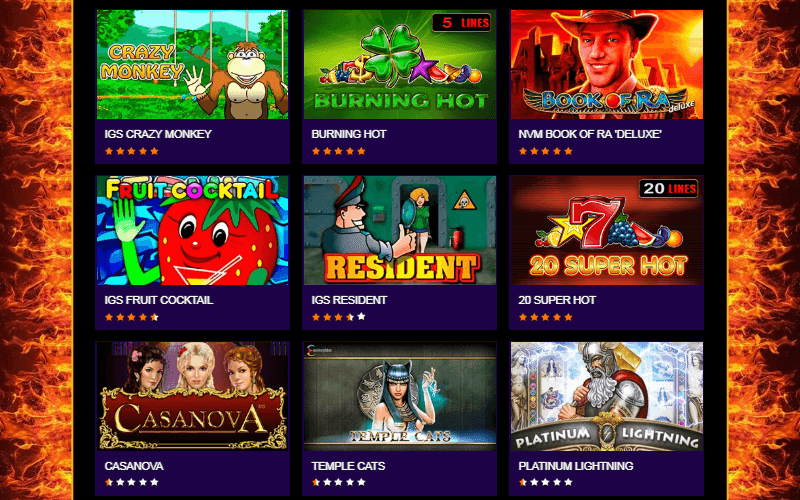Click the IGS CRAZY MONKEY title link

tap(158, 134)
